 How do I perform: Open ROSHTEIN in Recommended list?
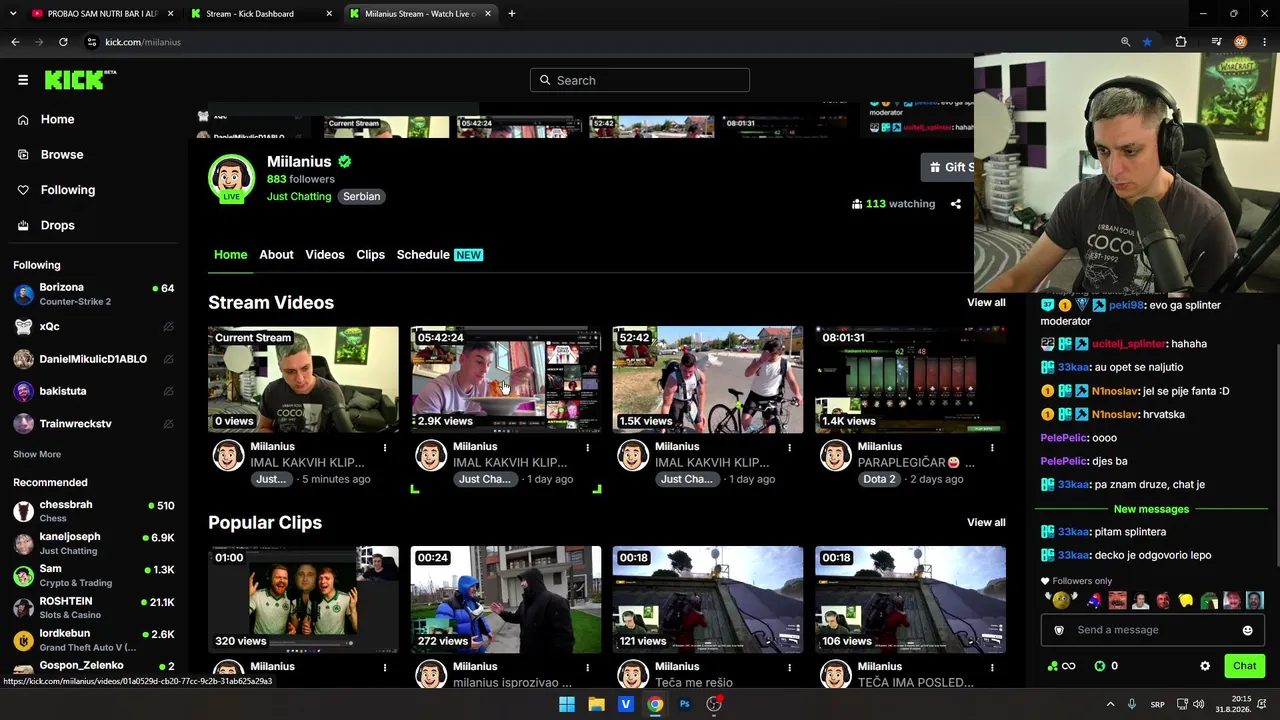[x=94, y=608]
